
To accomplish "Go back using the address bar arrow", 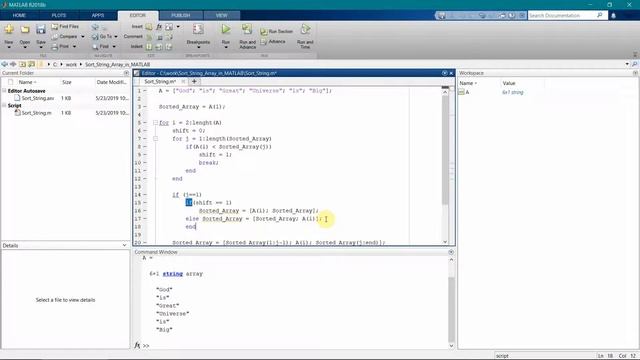I will [4, 64].
